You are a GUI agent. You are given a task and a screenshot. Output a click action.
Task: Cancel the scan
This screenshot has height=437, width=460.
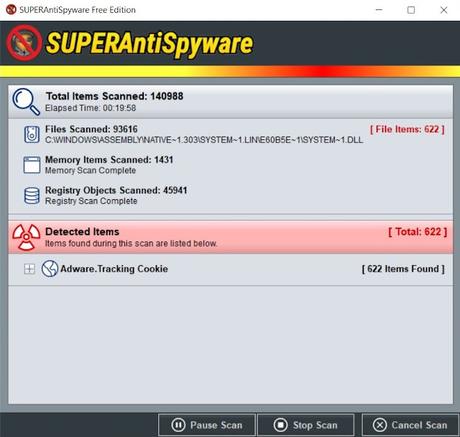click(410, 425)
